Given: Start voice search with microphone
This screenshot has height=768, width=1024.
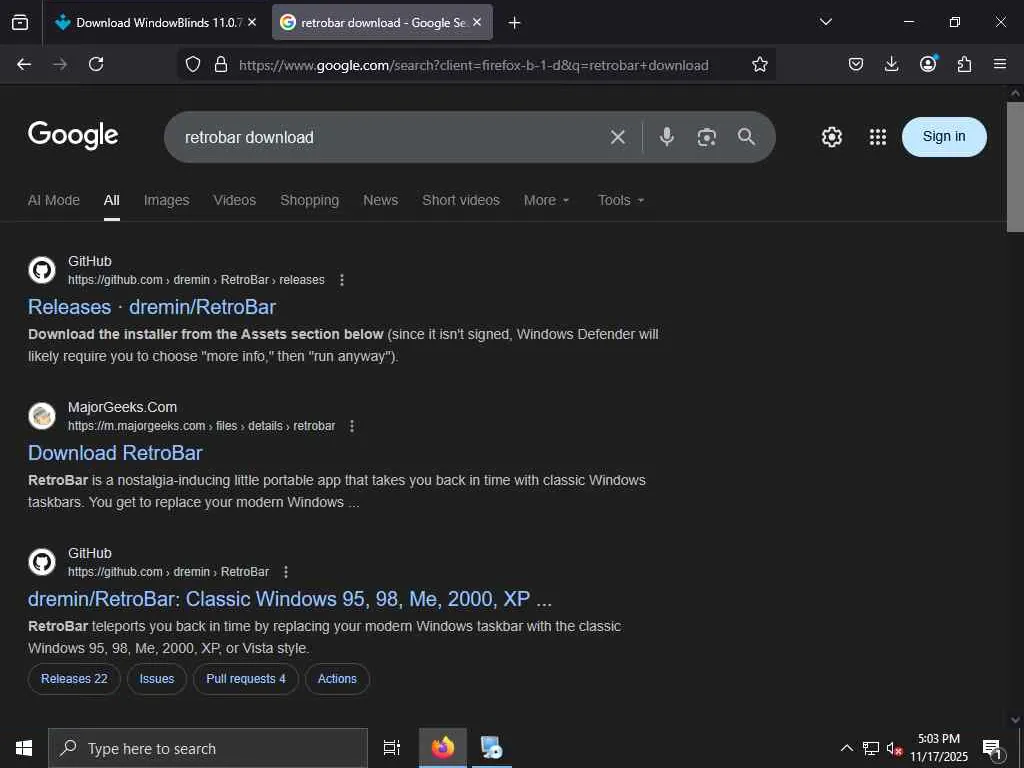Looking at the screenshot, I should pos(666,137).
